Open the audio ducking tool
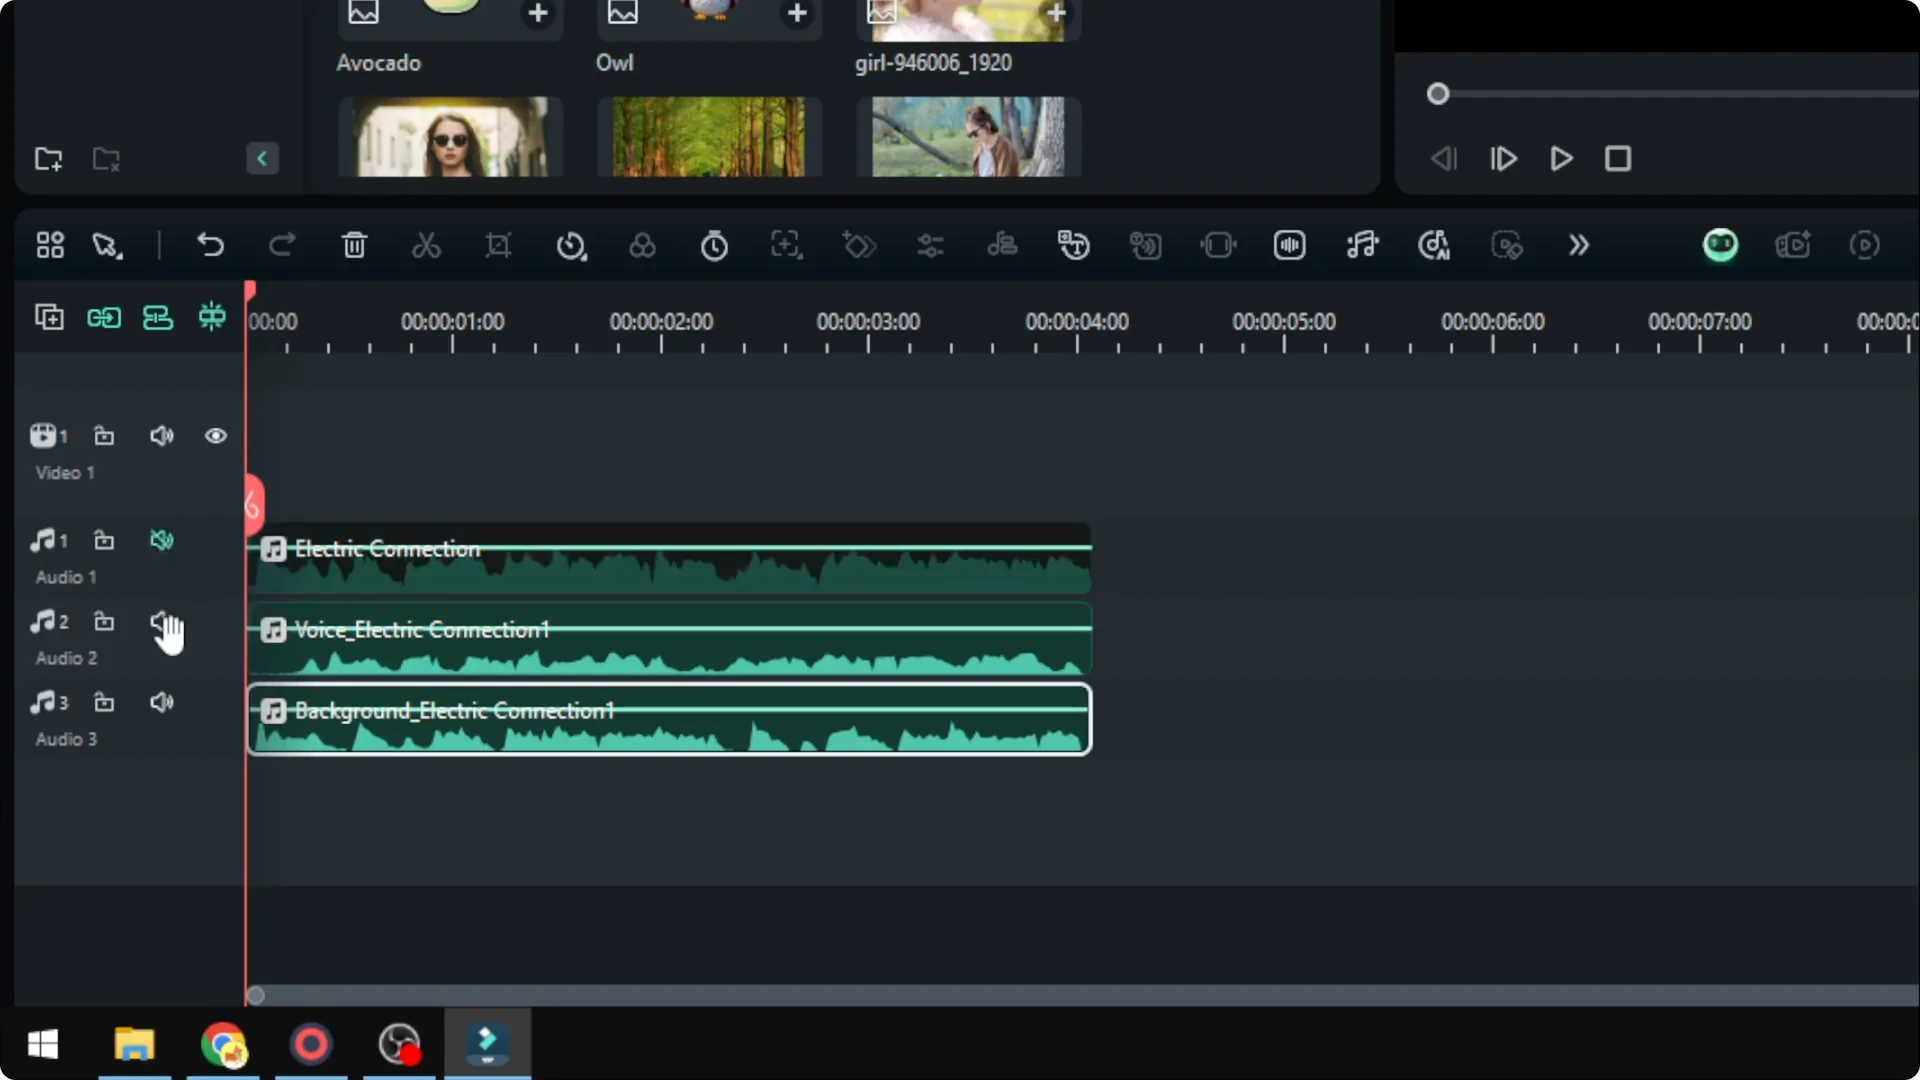 (x=1003, y=245)
